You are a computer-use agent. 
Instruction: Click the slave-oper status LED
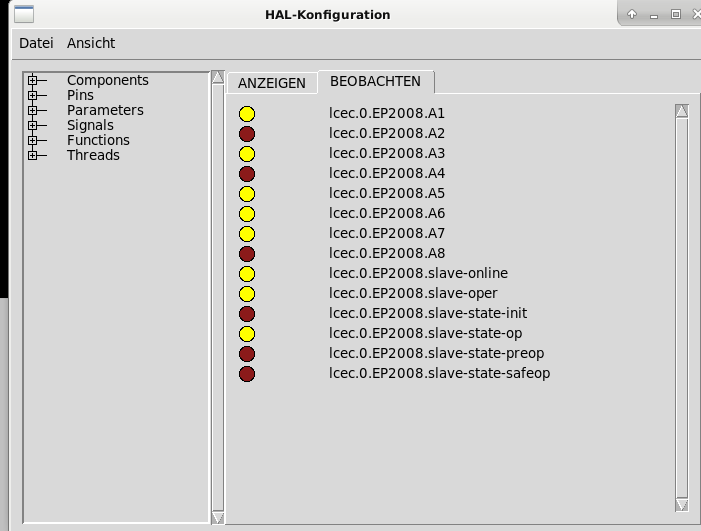pyautogui.click(x=247, y=294)
